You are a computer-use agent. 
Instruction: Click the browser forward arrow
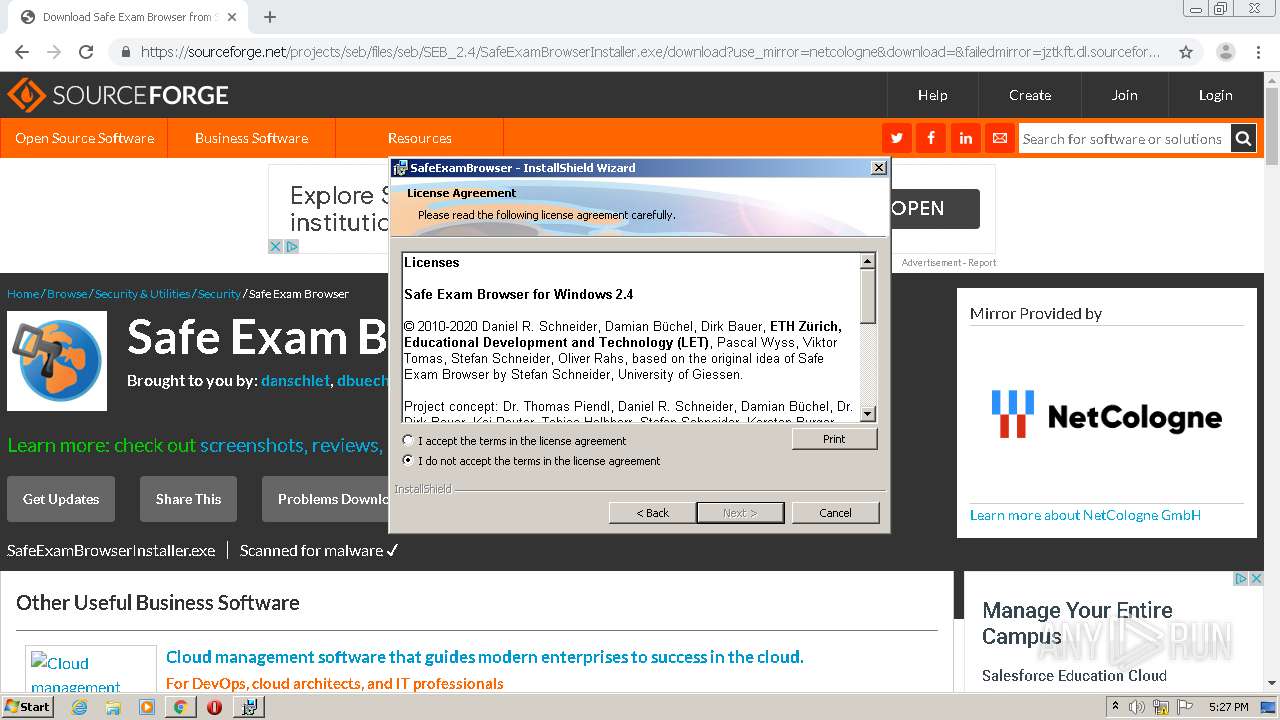click(x=54, y=52)
